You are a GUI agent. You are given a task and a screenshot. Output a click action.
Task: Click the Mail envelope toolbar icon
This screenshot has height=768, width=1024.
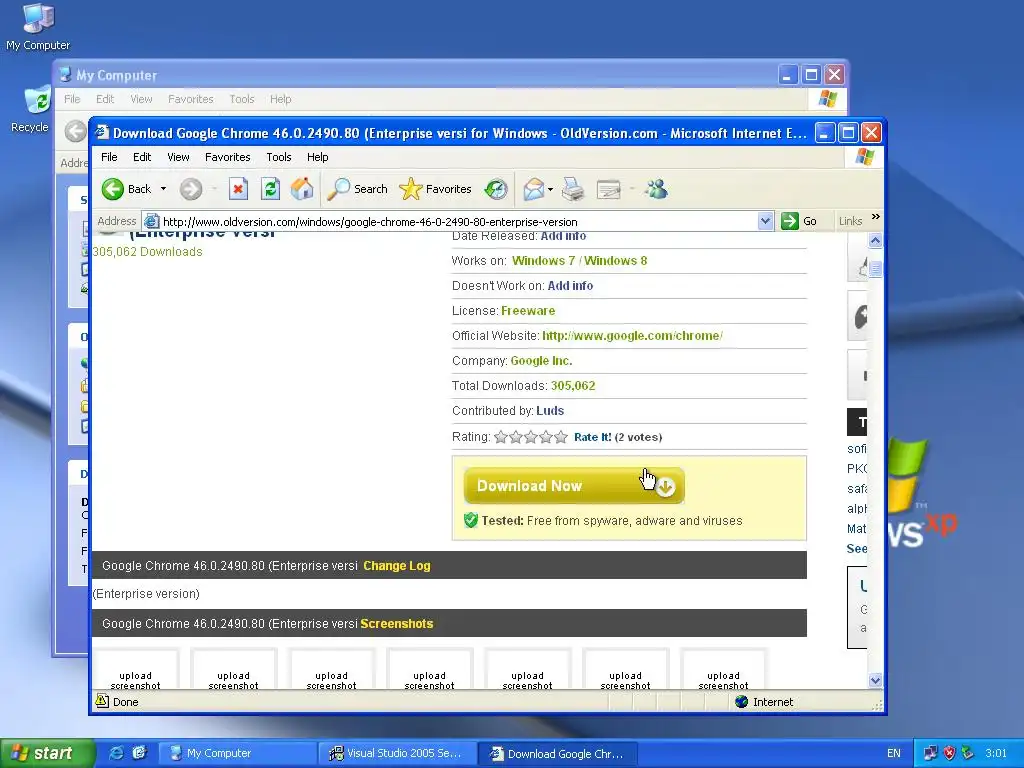click(x=534, y=189)
